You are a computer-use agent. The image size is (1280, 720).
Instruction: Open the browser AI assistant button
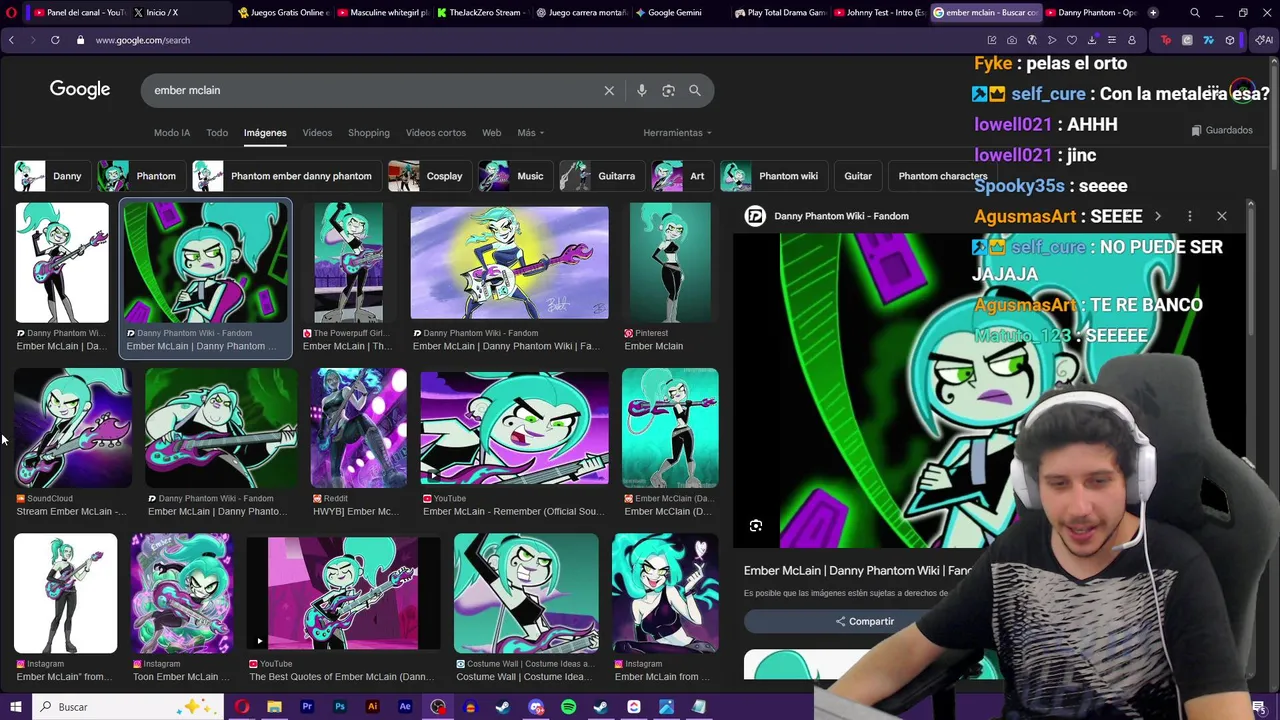[1265, 40]
